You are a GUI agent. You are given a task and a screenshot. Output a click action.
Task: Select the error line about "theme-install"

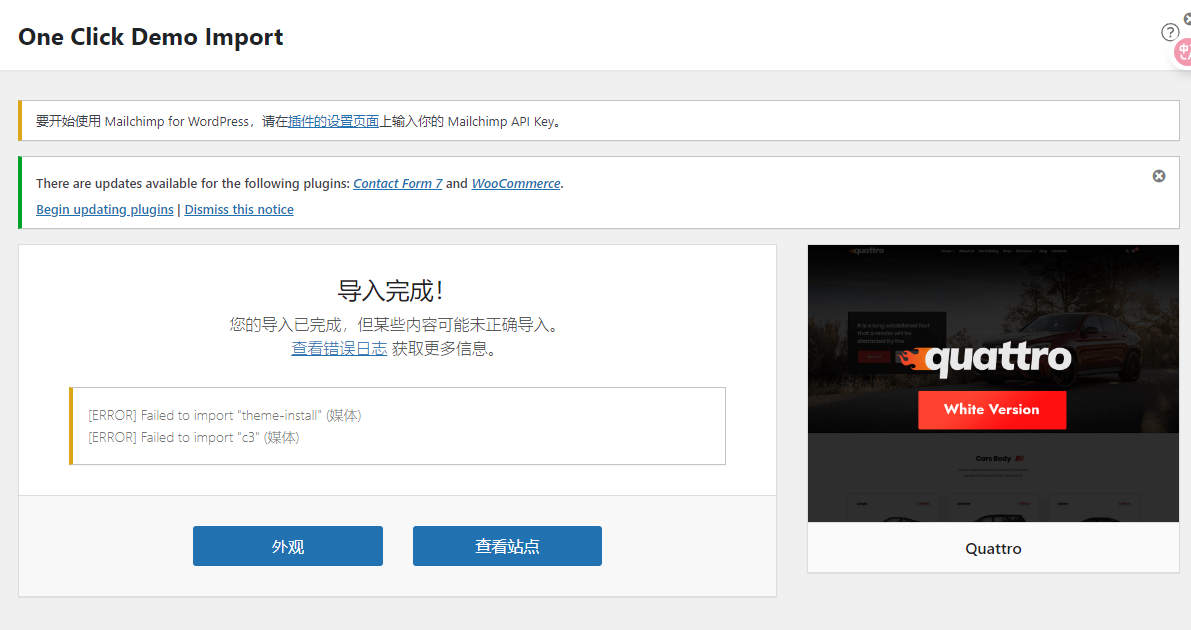pyautogui.click(x=225, y=416)
